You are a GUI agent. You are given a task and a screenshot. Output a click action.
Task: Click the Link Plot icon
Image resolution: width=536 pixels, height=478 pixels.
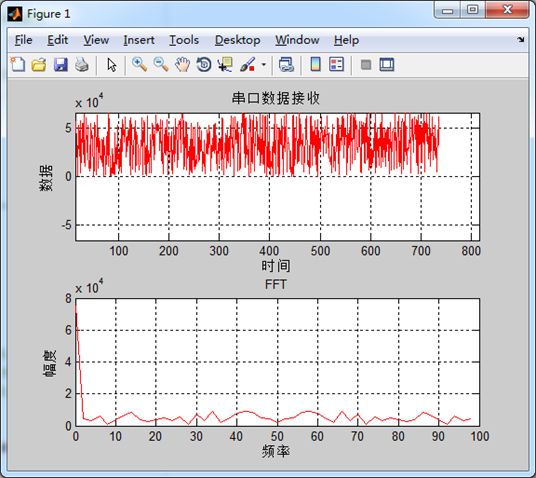[x=286, y=64]
